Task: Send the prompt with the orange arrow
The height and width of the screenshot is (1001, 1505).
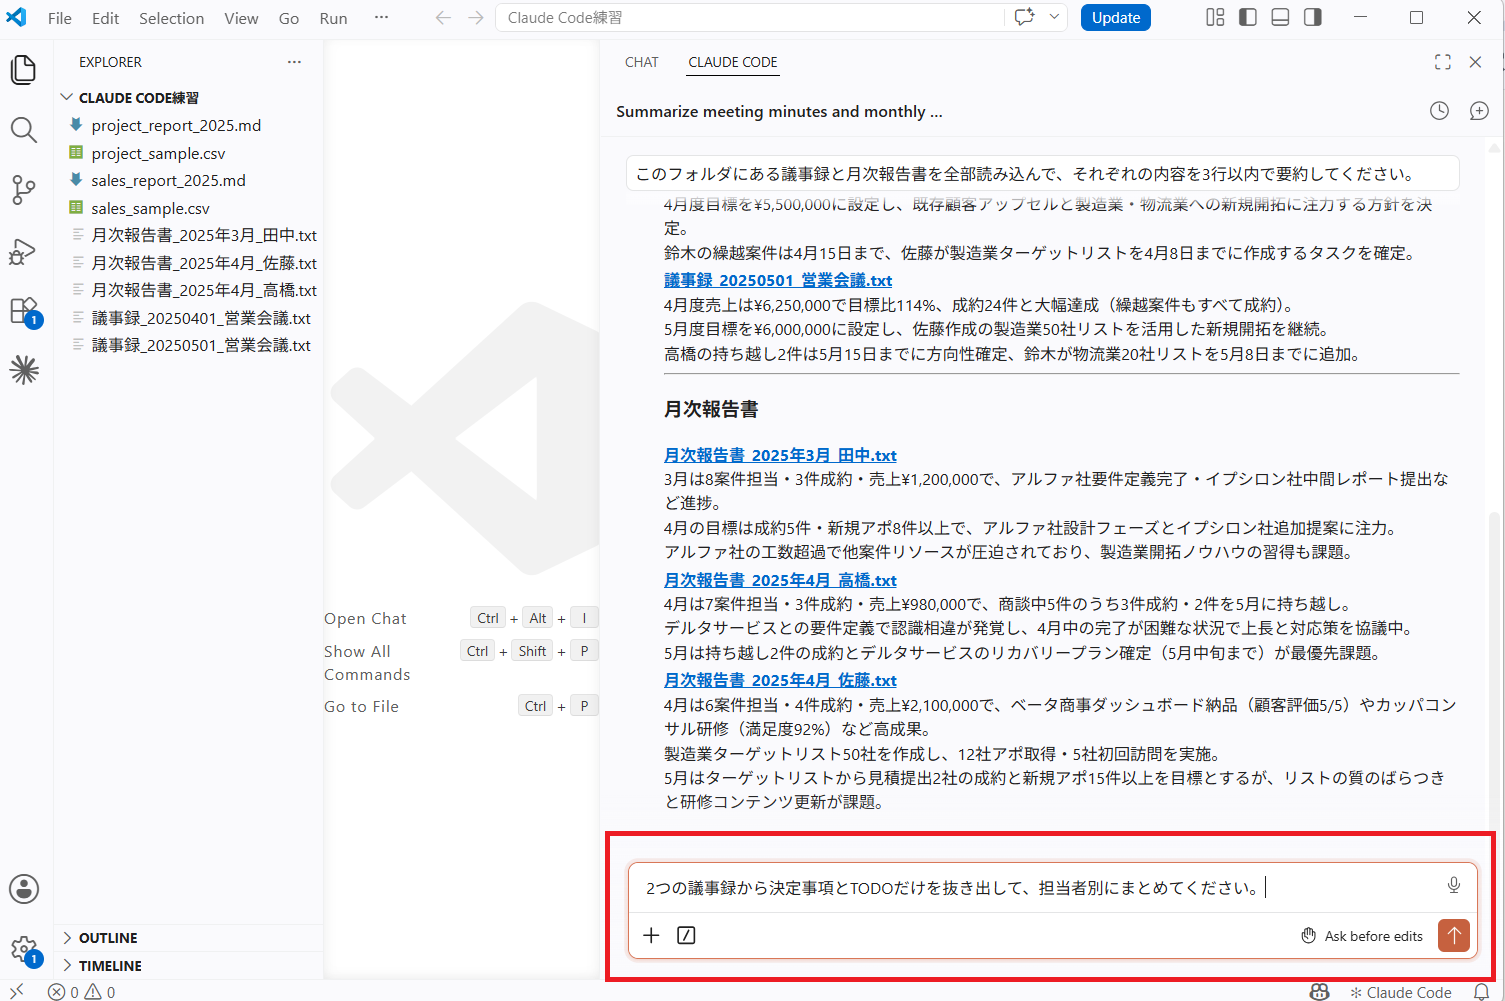Action: point(1454,935)
